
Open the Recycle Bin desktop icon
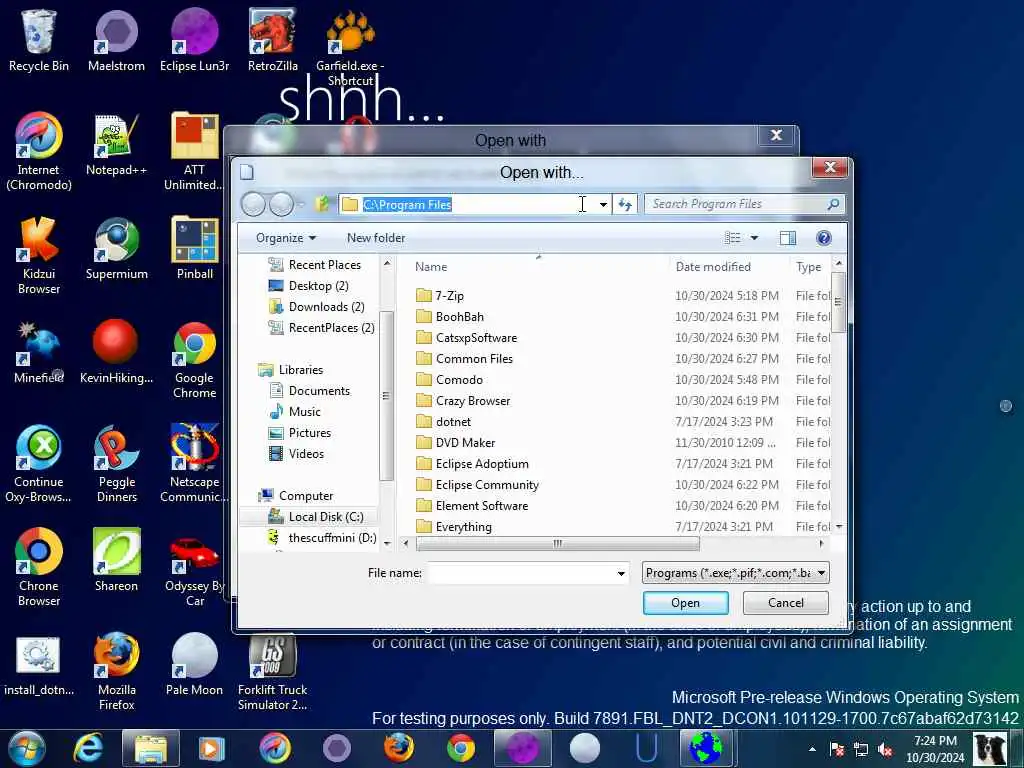pyautogui.click(x=39, y=41)
